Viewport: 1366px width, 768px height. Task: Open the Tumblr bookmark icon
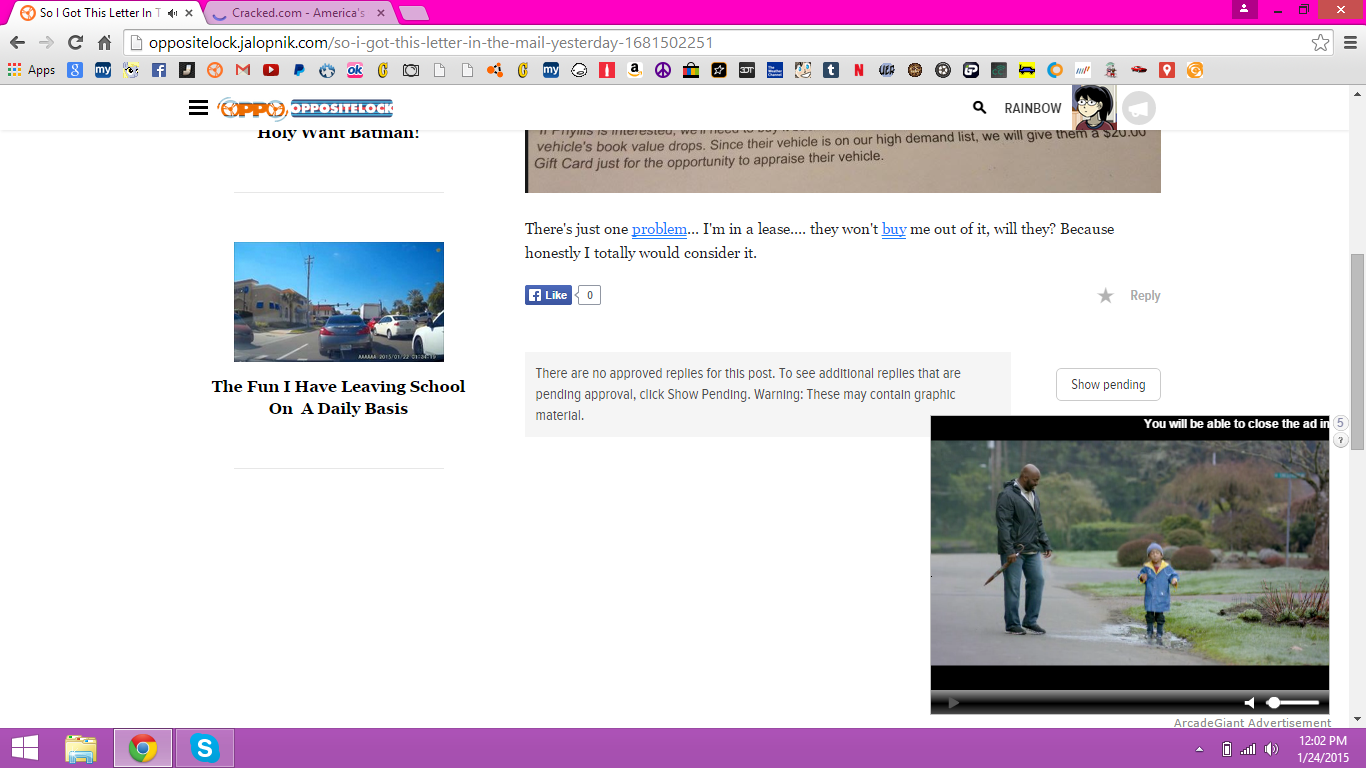pos(831,70)
